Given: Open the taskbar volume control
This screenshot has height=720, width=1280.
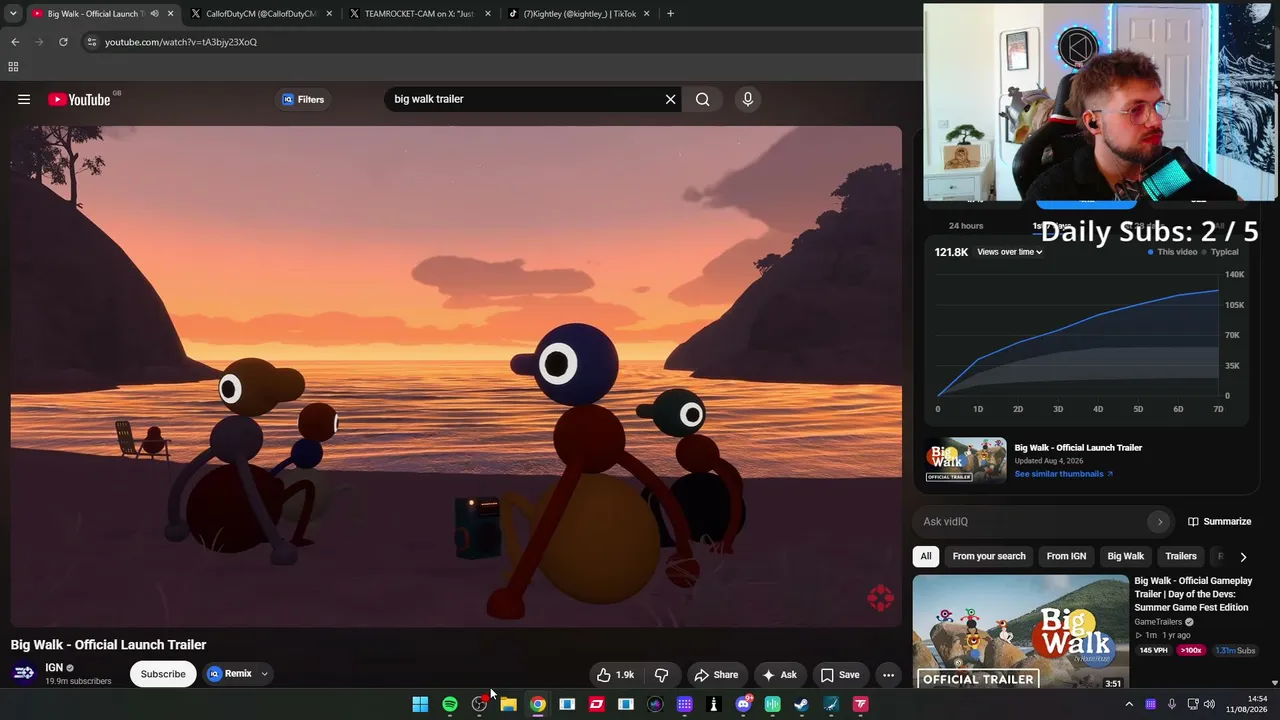Looking at the screenshot, I should (1209, 704).
